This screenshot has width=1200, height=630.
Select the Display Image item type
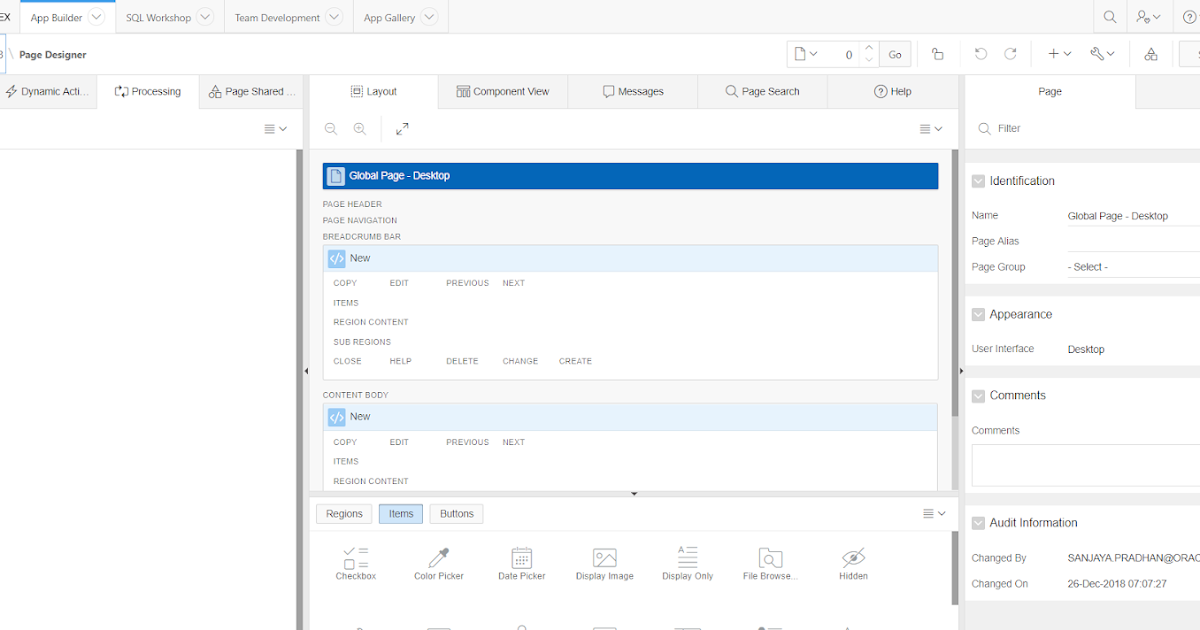[604, 562]
